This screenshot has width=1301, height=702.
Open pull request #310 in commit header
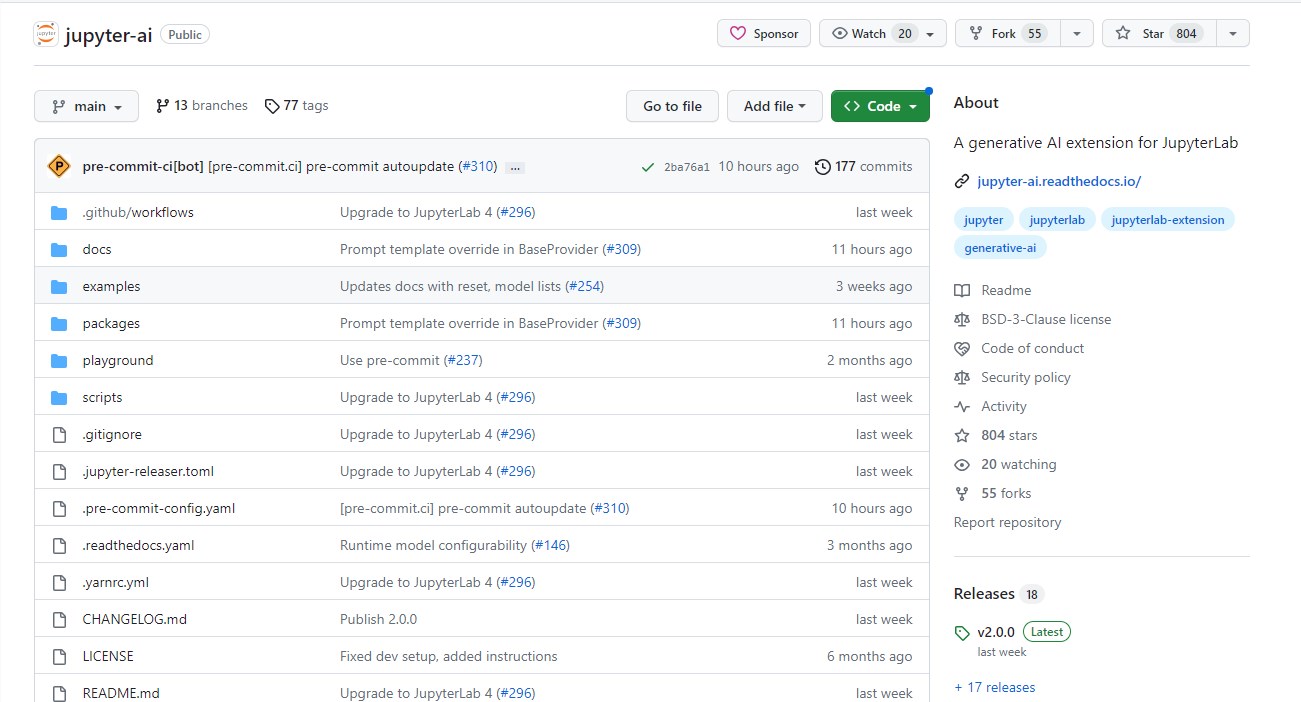(x=477, y=166)
